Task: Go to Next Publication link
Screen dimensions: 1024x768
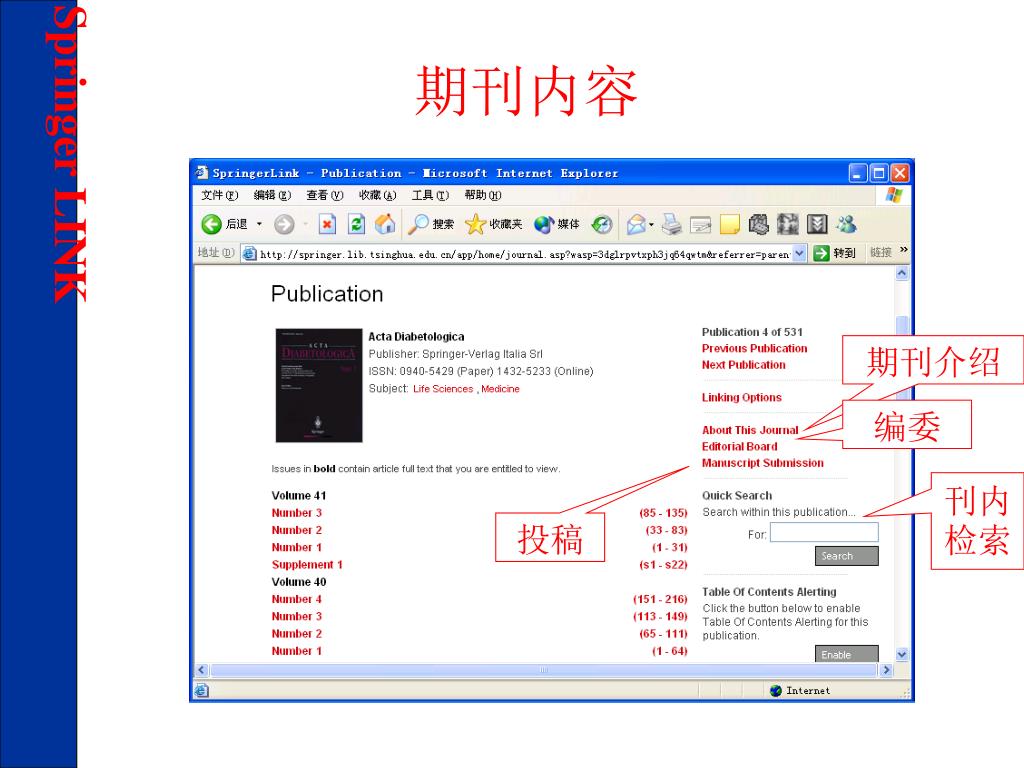Action: point(743,365)
